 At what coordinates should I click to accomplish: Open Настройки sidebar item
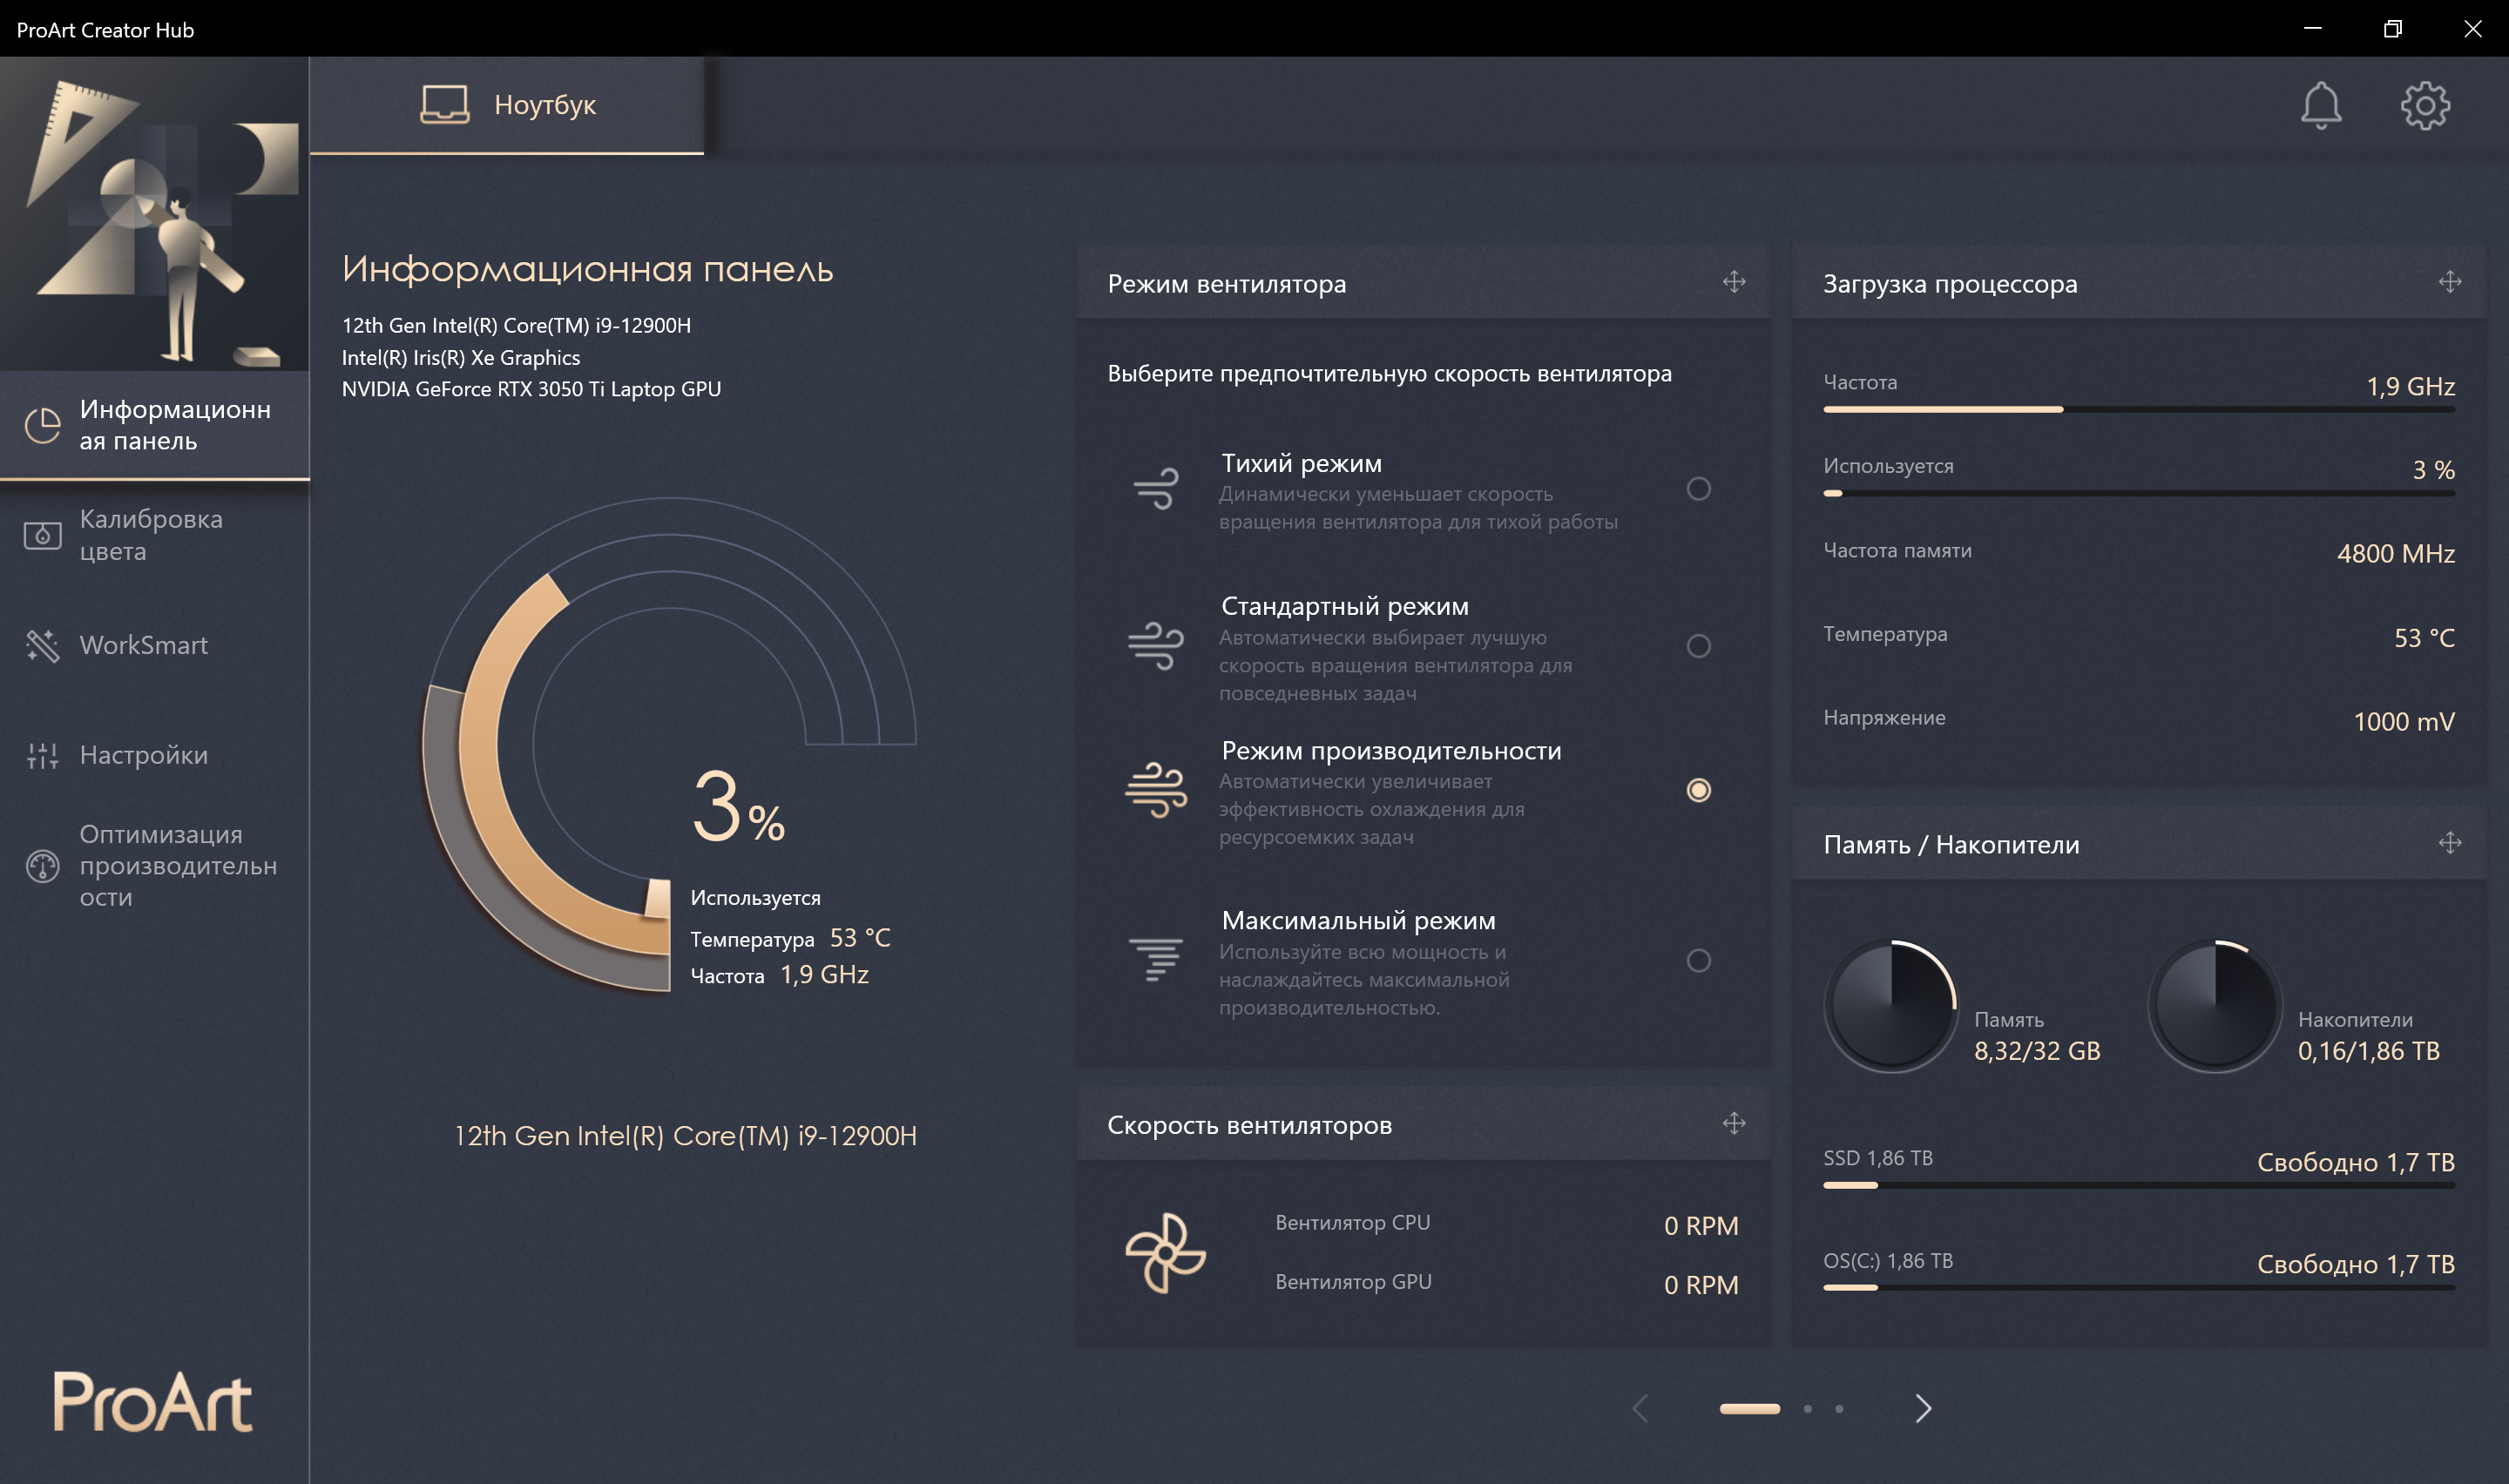[x=144, y=755]
